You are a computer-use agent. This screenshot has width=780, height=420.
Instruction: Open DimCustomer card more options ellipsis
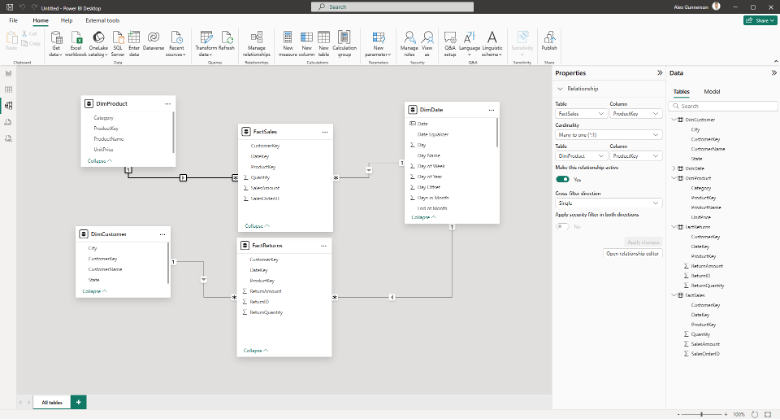pyautogui.click(x=162, y=234)
